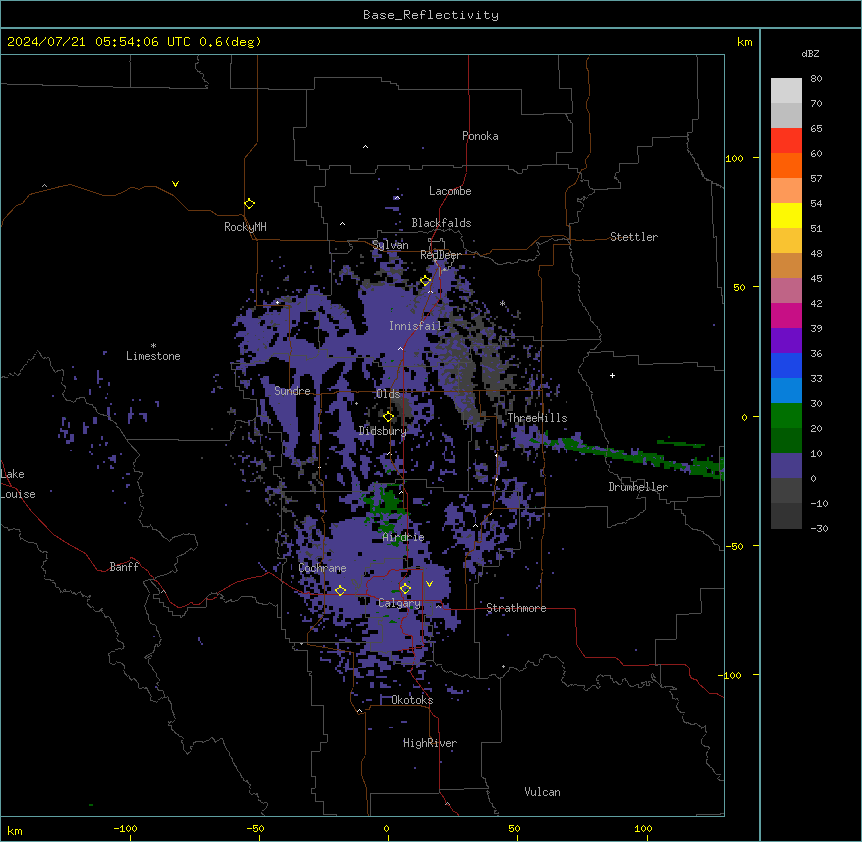Click the Vulcan city label
This screenshot has width=862, height=842.
543,792
